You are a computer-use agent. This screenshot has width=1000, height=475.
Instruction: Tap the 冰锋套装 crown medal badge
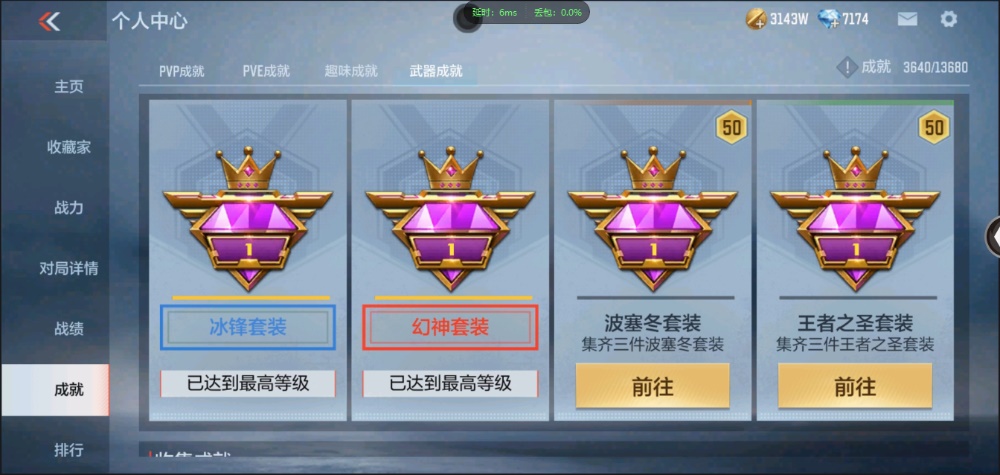click(248, 219)
